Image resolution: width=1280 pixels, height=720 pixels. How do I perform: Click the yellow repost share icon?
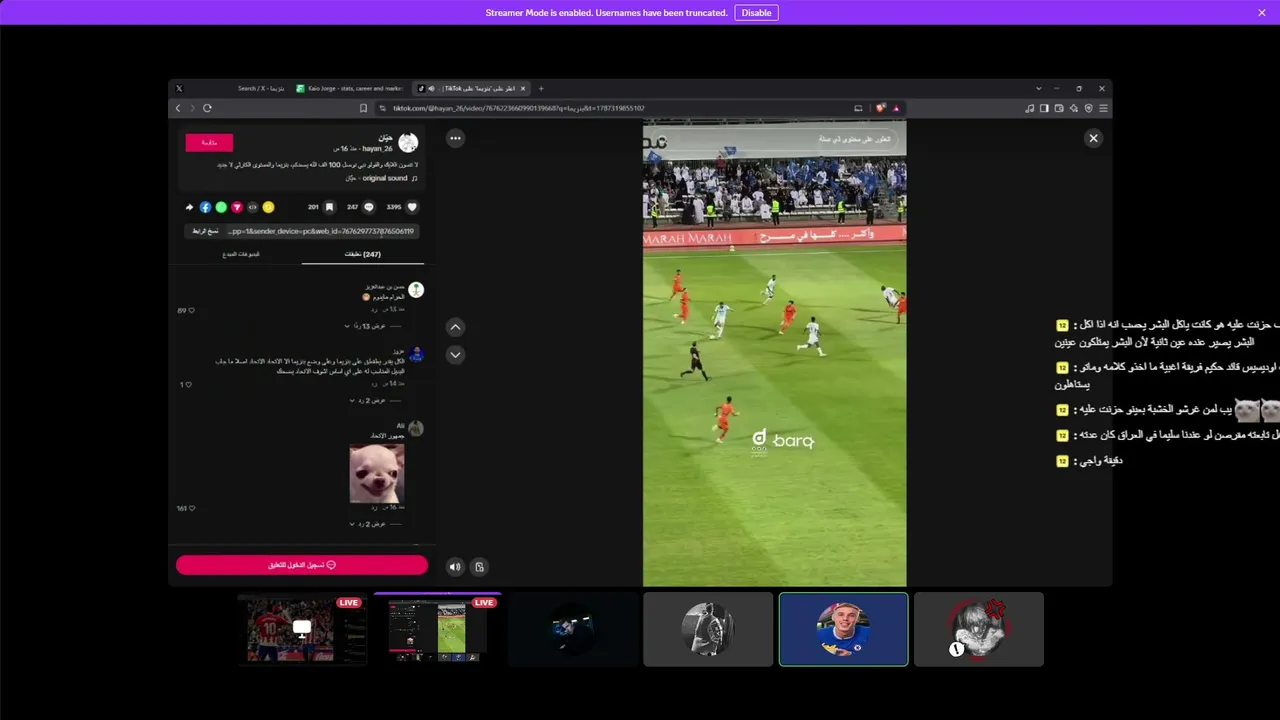pyautogui.click(x=268, y=207)
